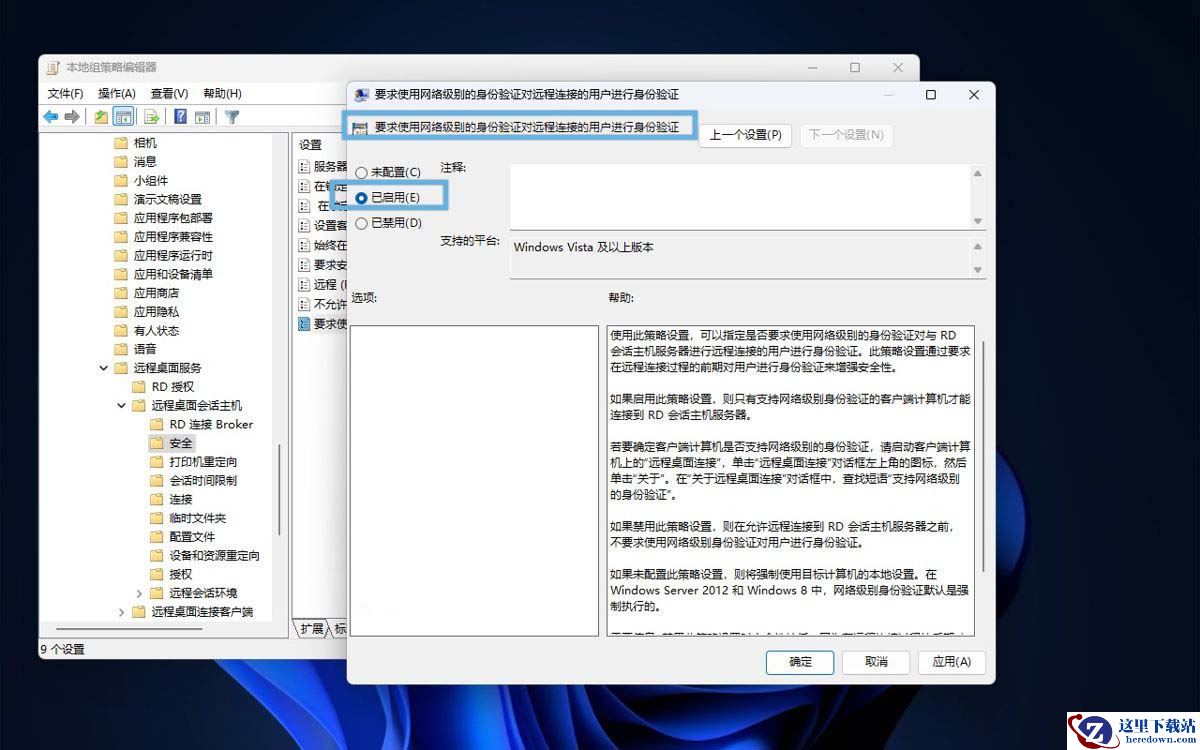The image size is (1200, 750).
Task: Select the 应用程序运行时 tree item
Action: click(x=173, y=256)
